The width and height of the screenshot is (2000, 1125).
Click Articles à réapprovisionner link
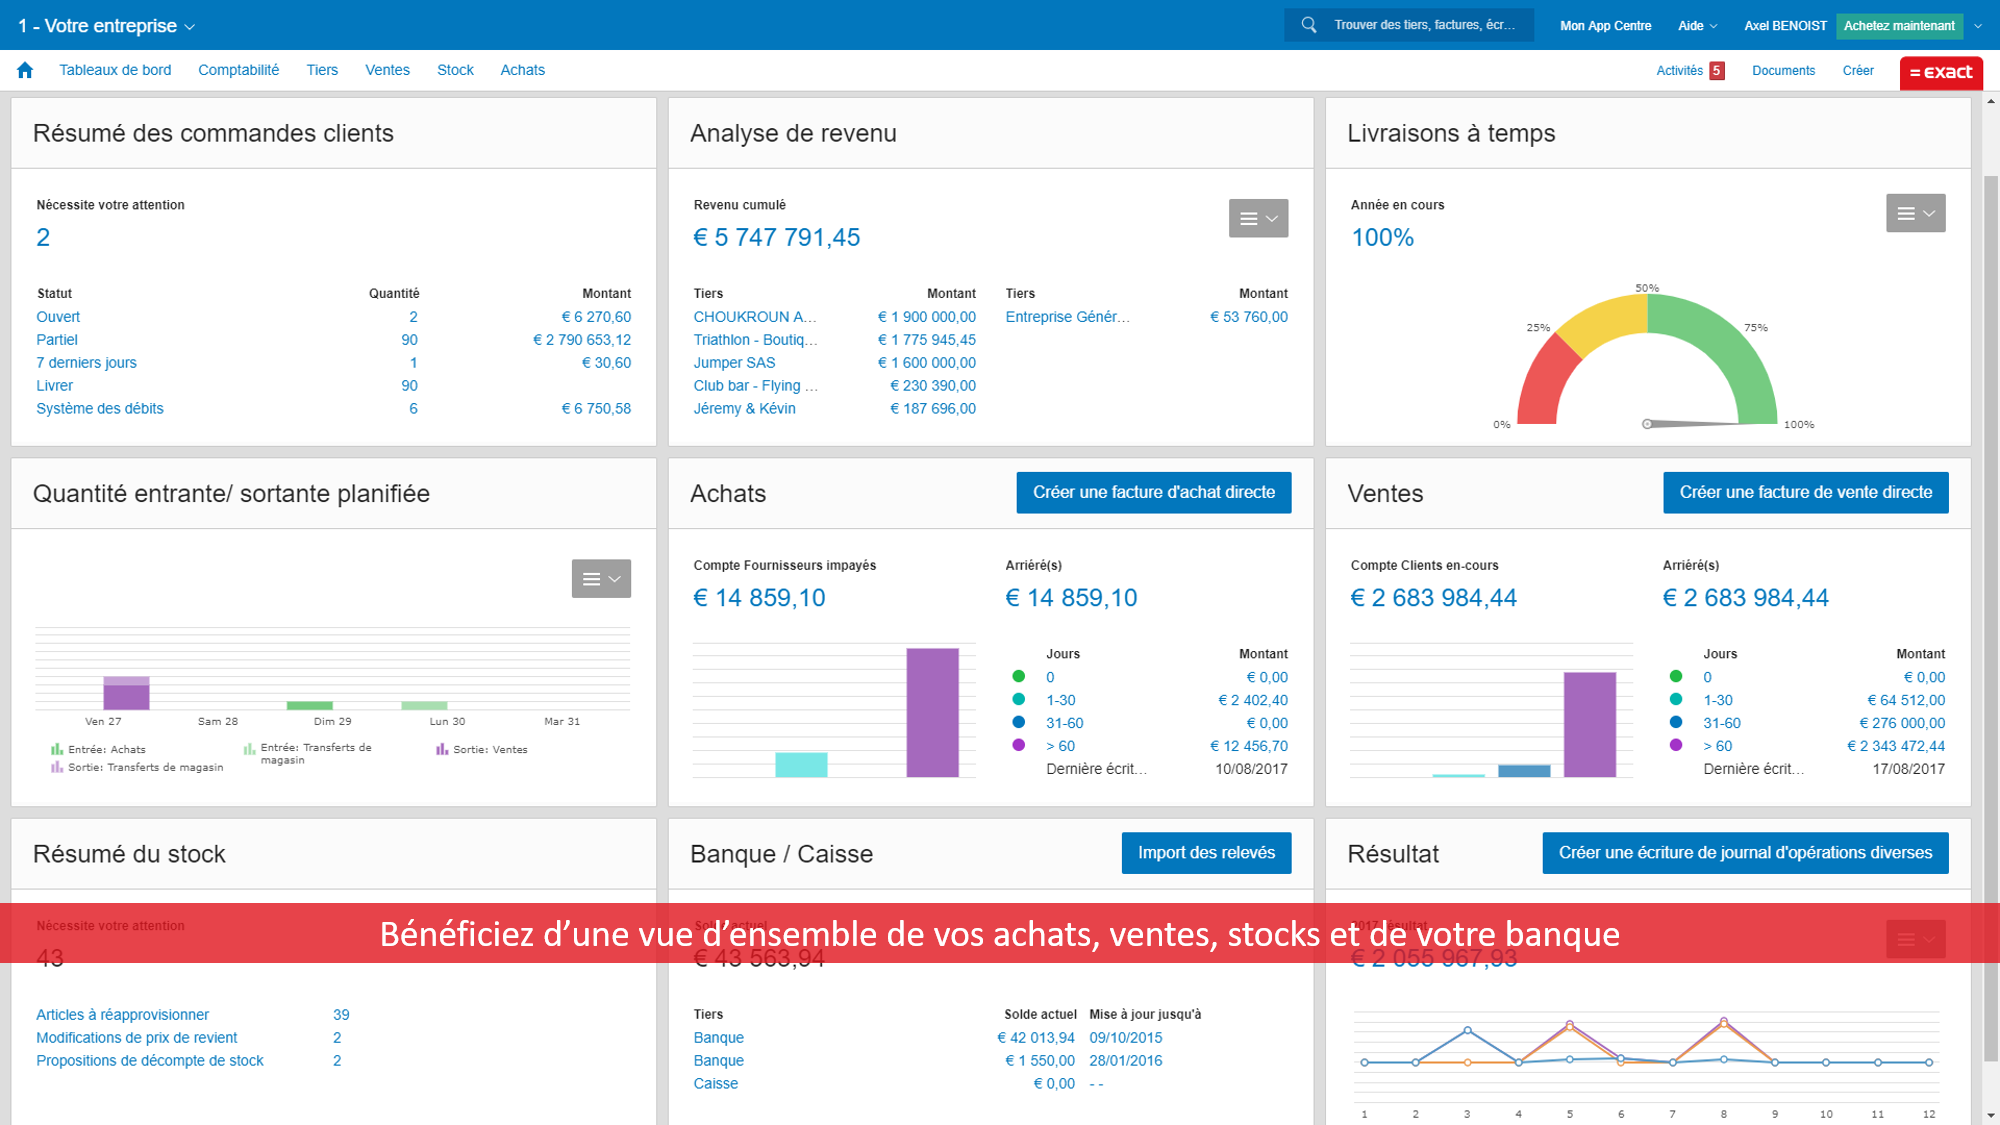coord(122,1014)
